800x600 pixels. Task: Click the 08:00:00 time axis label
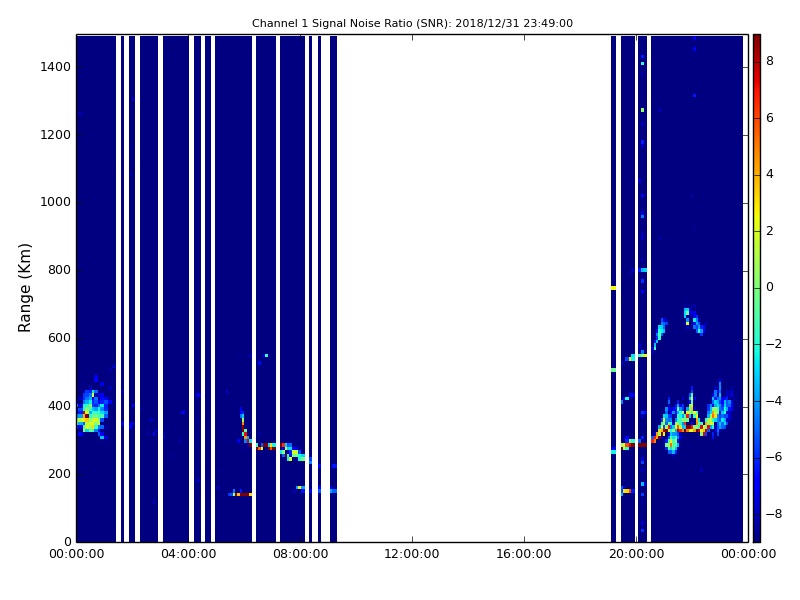301,554
